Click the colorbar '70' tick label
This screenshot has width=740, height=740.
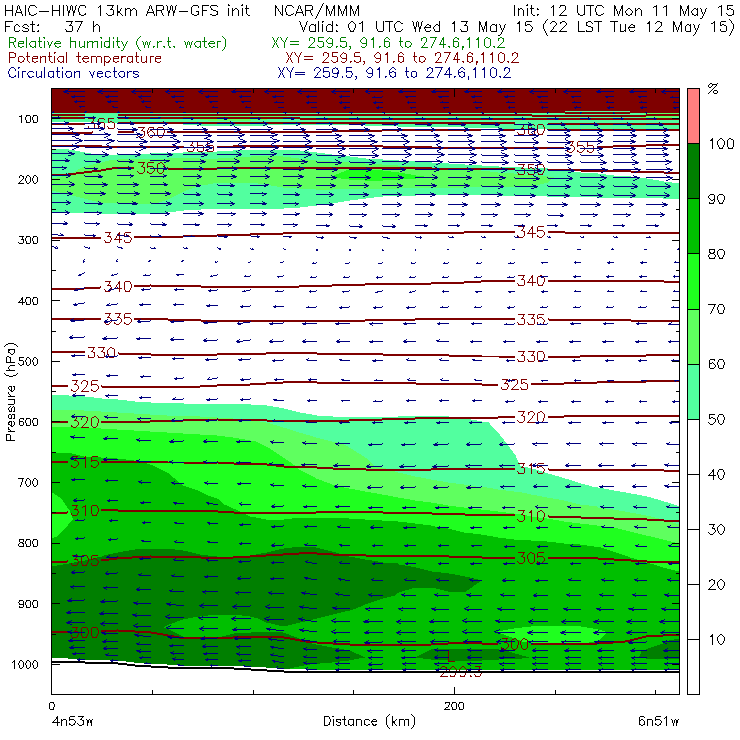pos(716,309)
